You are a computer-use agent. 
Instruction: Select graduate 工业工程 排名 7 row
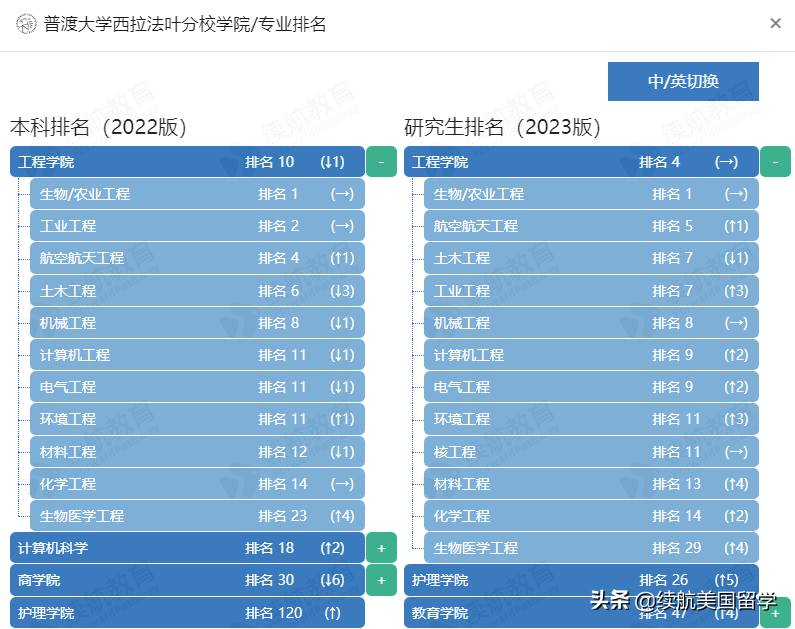[591, 291]
